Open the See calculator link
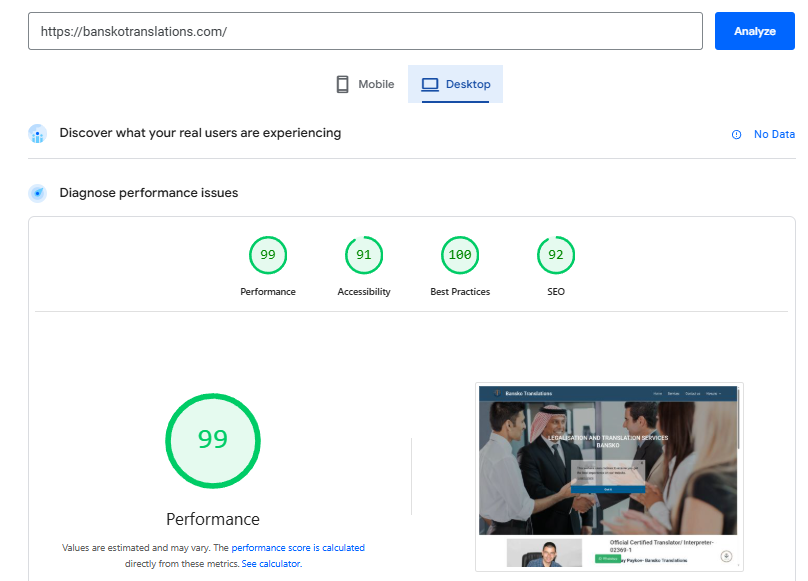Image resolution: width=808 pixels, height=581 pixels. 272,563
